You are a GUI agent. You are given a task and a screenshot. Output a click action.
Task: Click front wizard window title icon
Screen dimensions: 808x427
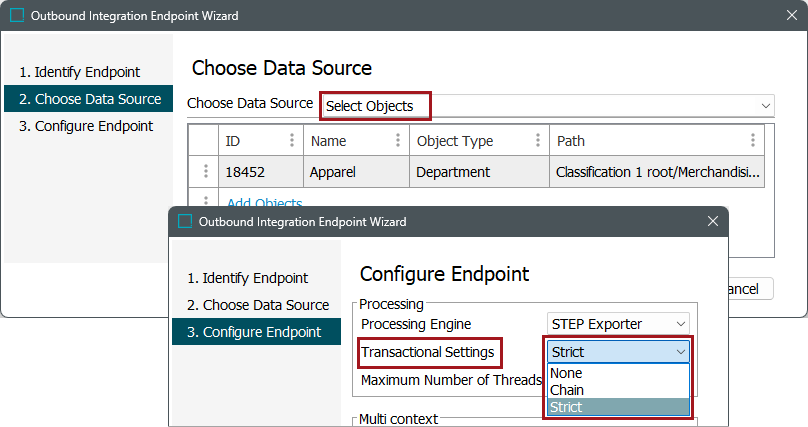click(185, 221)
